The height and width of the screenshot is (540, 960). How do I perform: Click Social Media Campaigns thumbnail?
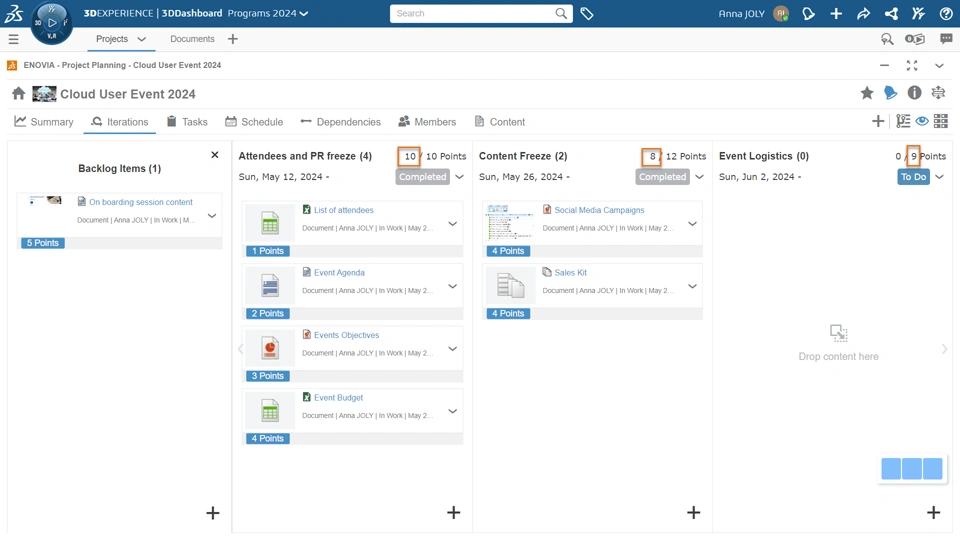coord(510,222)
